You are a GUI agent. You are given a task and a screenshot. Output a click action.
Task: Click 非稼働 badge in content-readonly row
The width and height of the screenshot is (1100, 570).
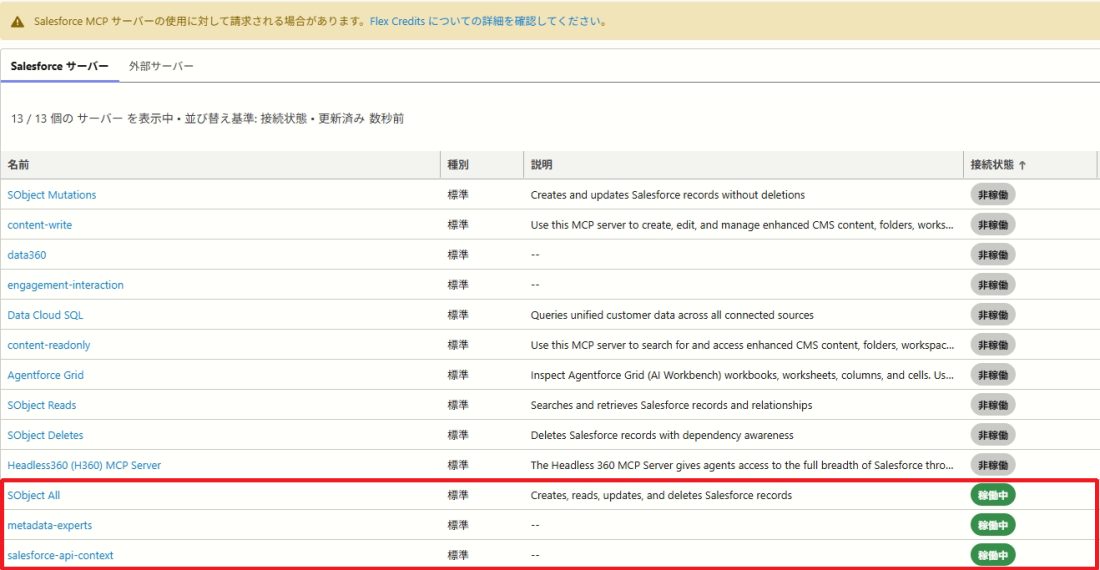993,345
